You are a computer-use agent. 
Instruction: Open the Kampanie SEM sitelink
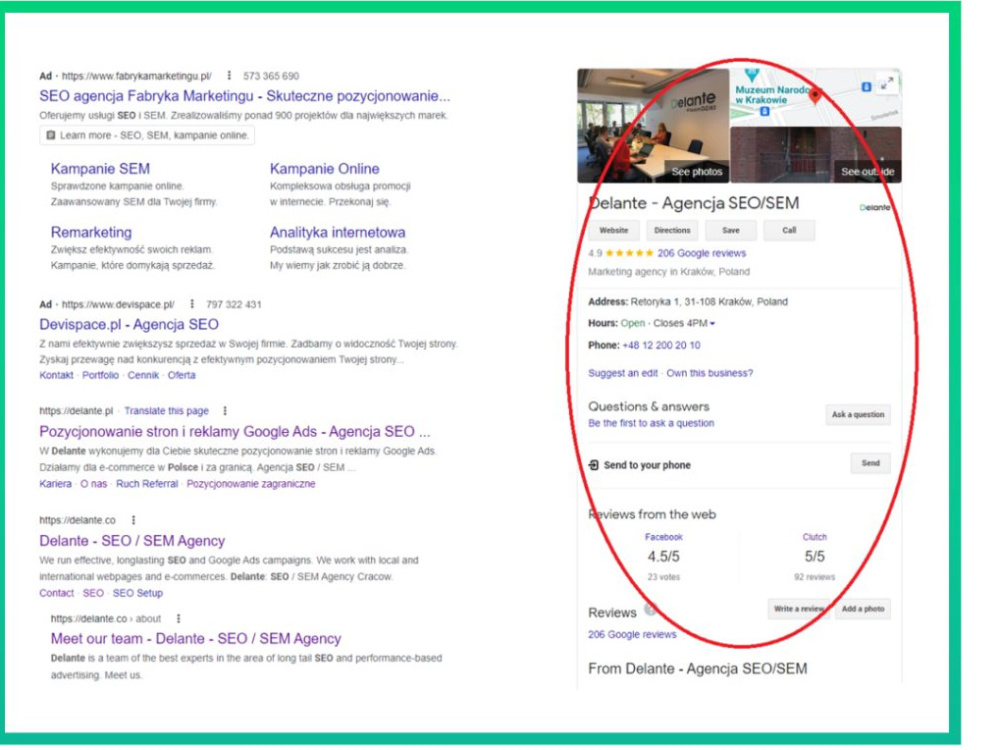[x=100, y=169]
